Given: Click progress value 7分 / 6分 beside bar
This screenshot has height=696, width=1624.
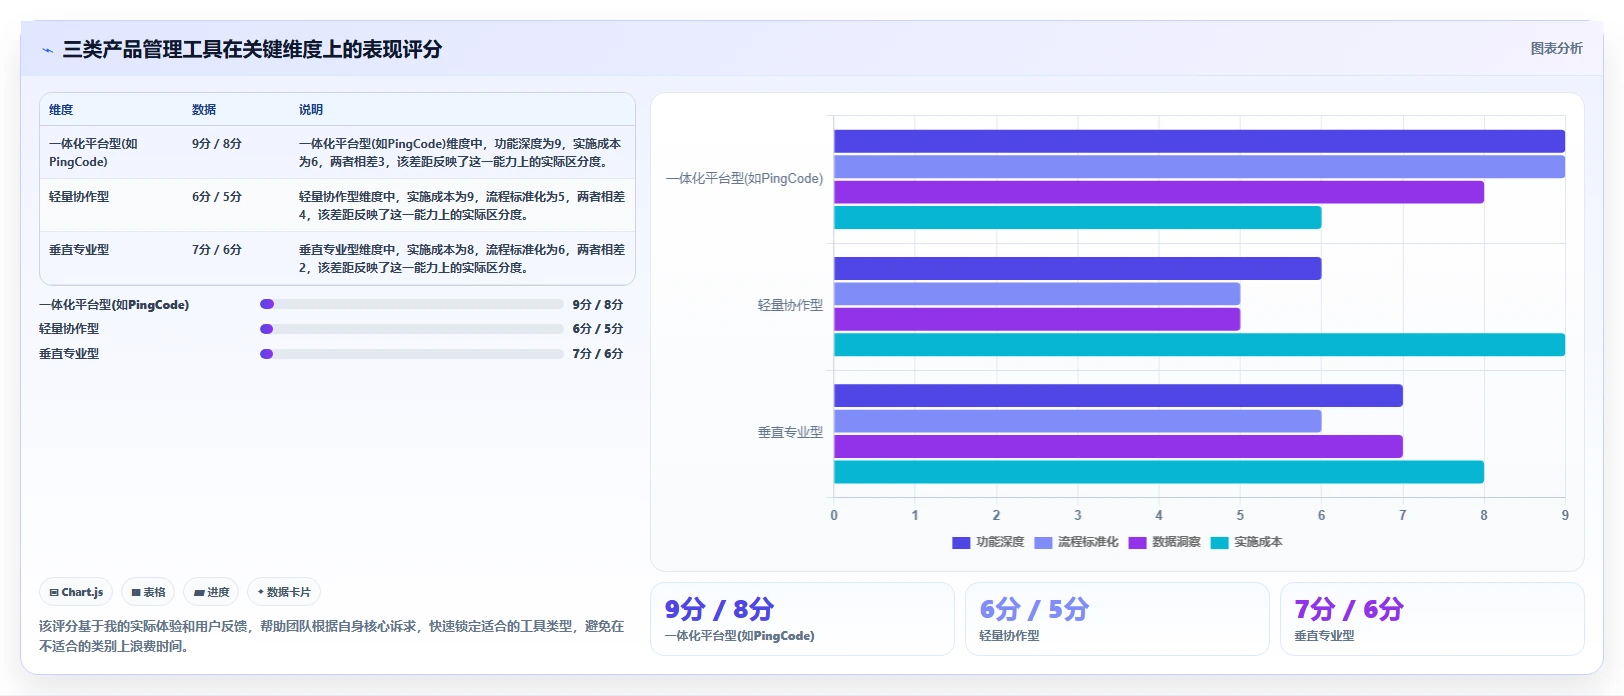Looking at the screenshot, I should 598,354.
